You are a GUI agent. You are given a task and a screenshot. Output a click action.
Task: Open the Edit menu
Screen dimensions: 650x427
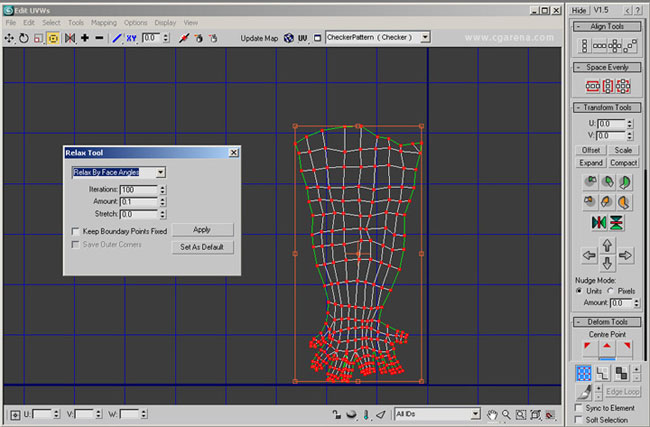click(29, 22)
